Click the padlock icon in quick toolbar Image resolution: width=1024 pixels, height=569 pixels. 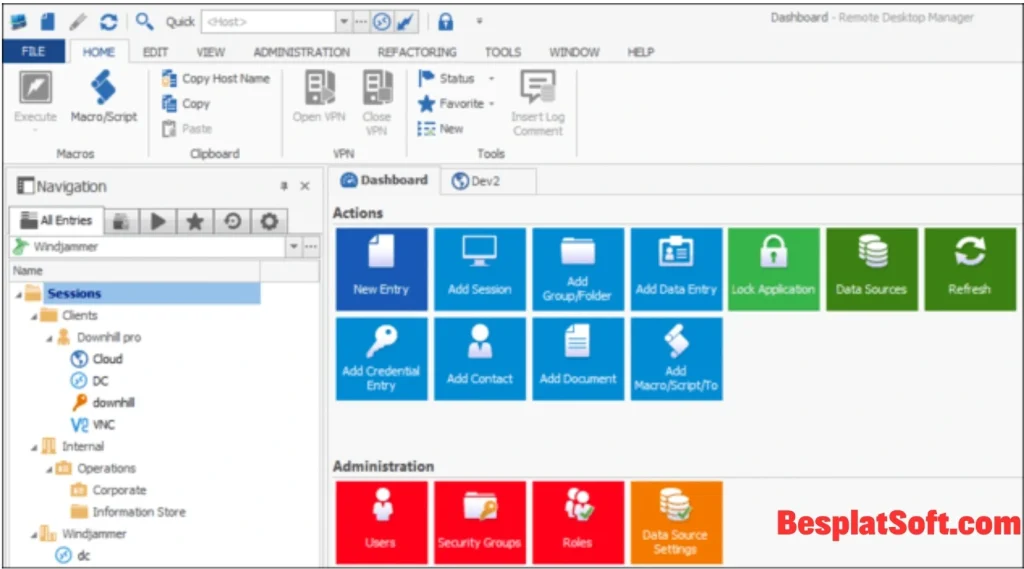click(445, 22)
